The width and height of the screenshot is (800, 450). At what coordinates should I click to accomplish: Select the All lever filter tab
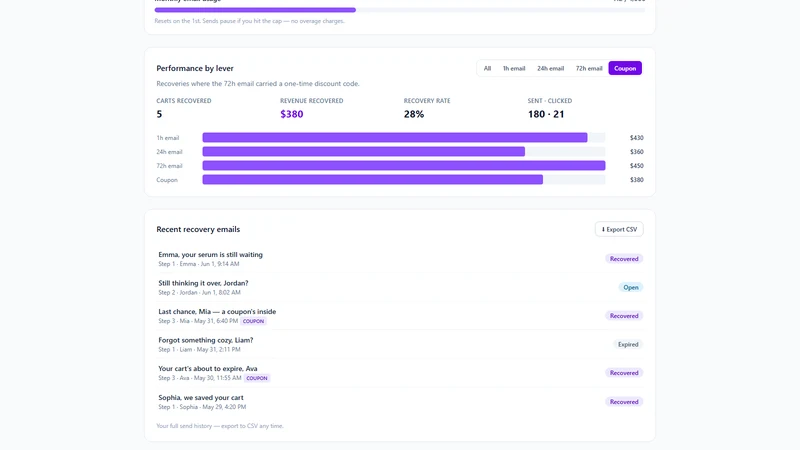pyautogui.click(x=487, y=68)
